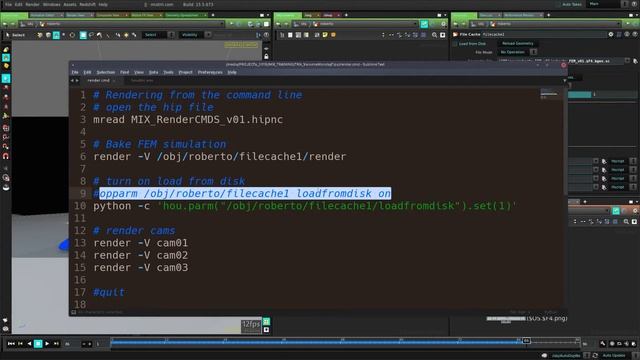
Task: Click the yellow sun light icon in viewport toolbar
Action: [126, 35]
